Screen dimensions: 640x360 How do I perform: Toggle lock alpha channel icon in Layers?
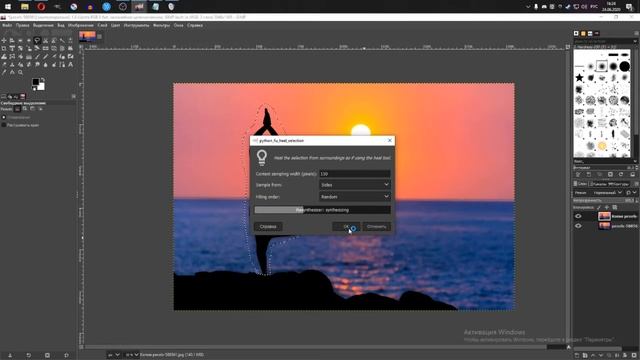tap(615, 208)
